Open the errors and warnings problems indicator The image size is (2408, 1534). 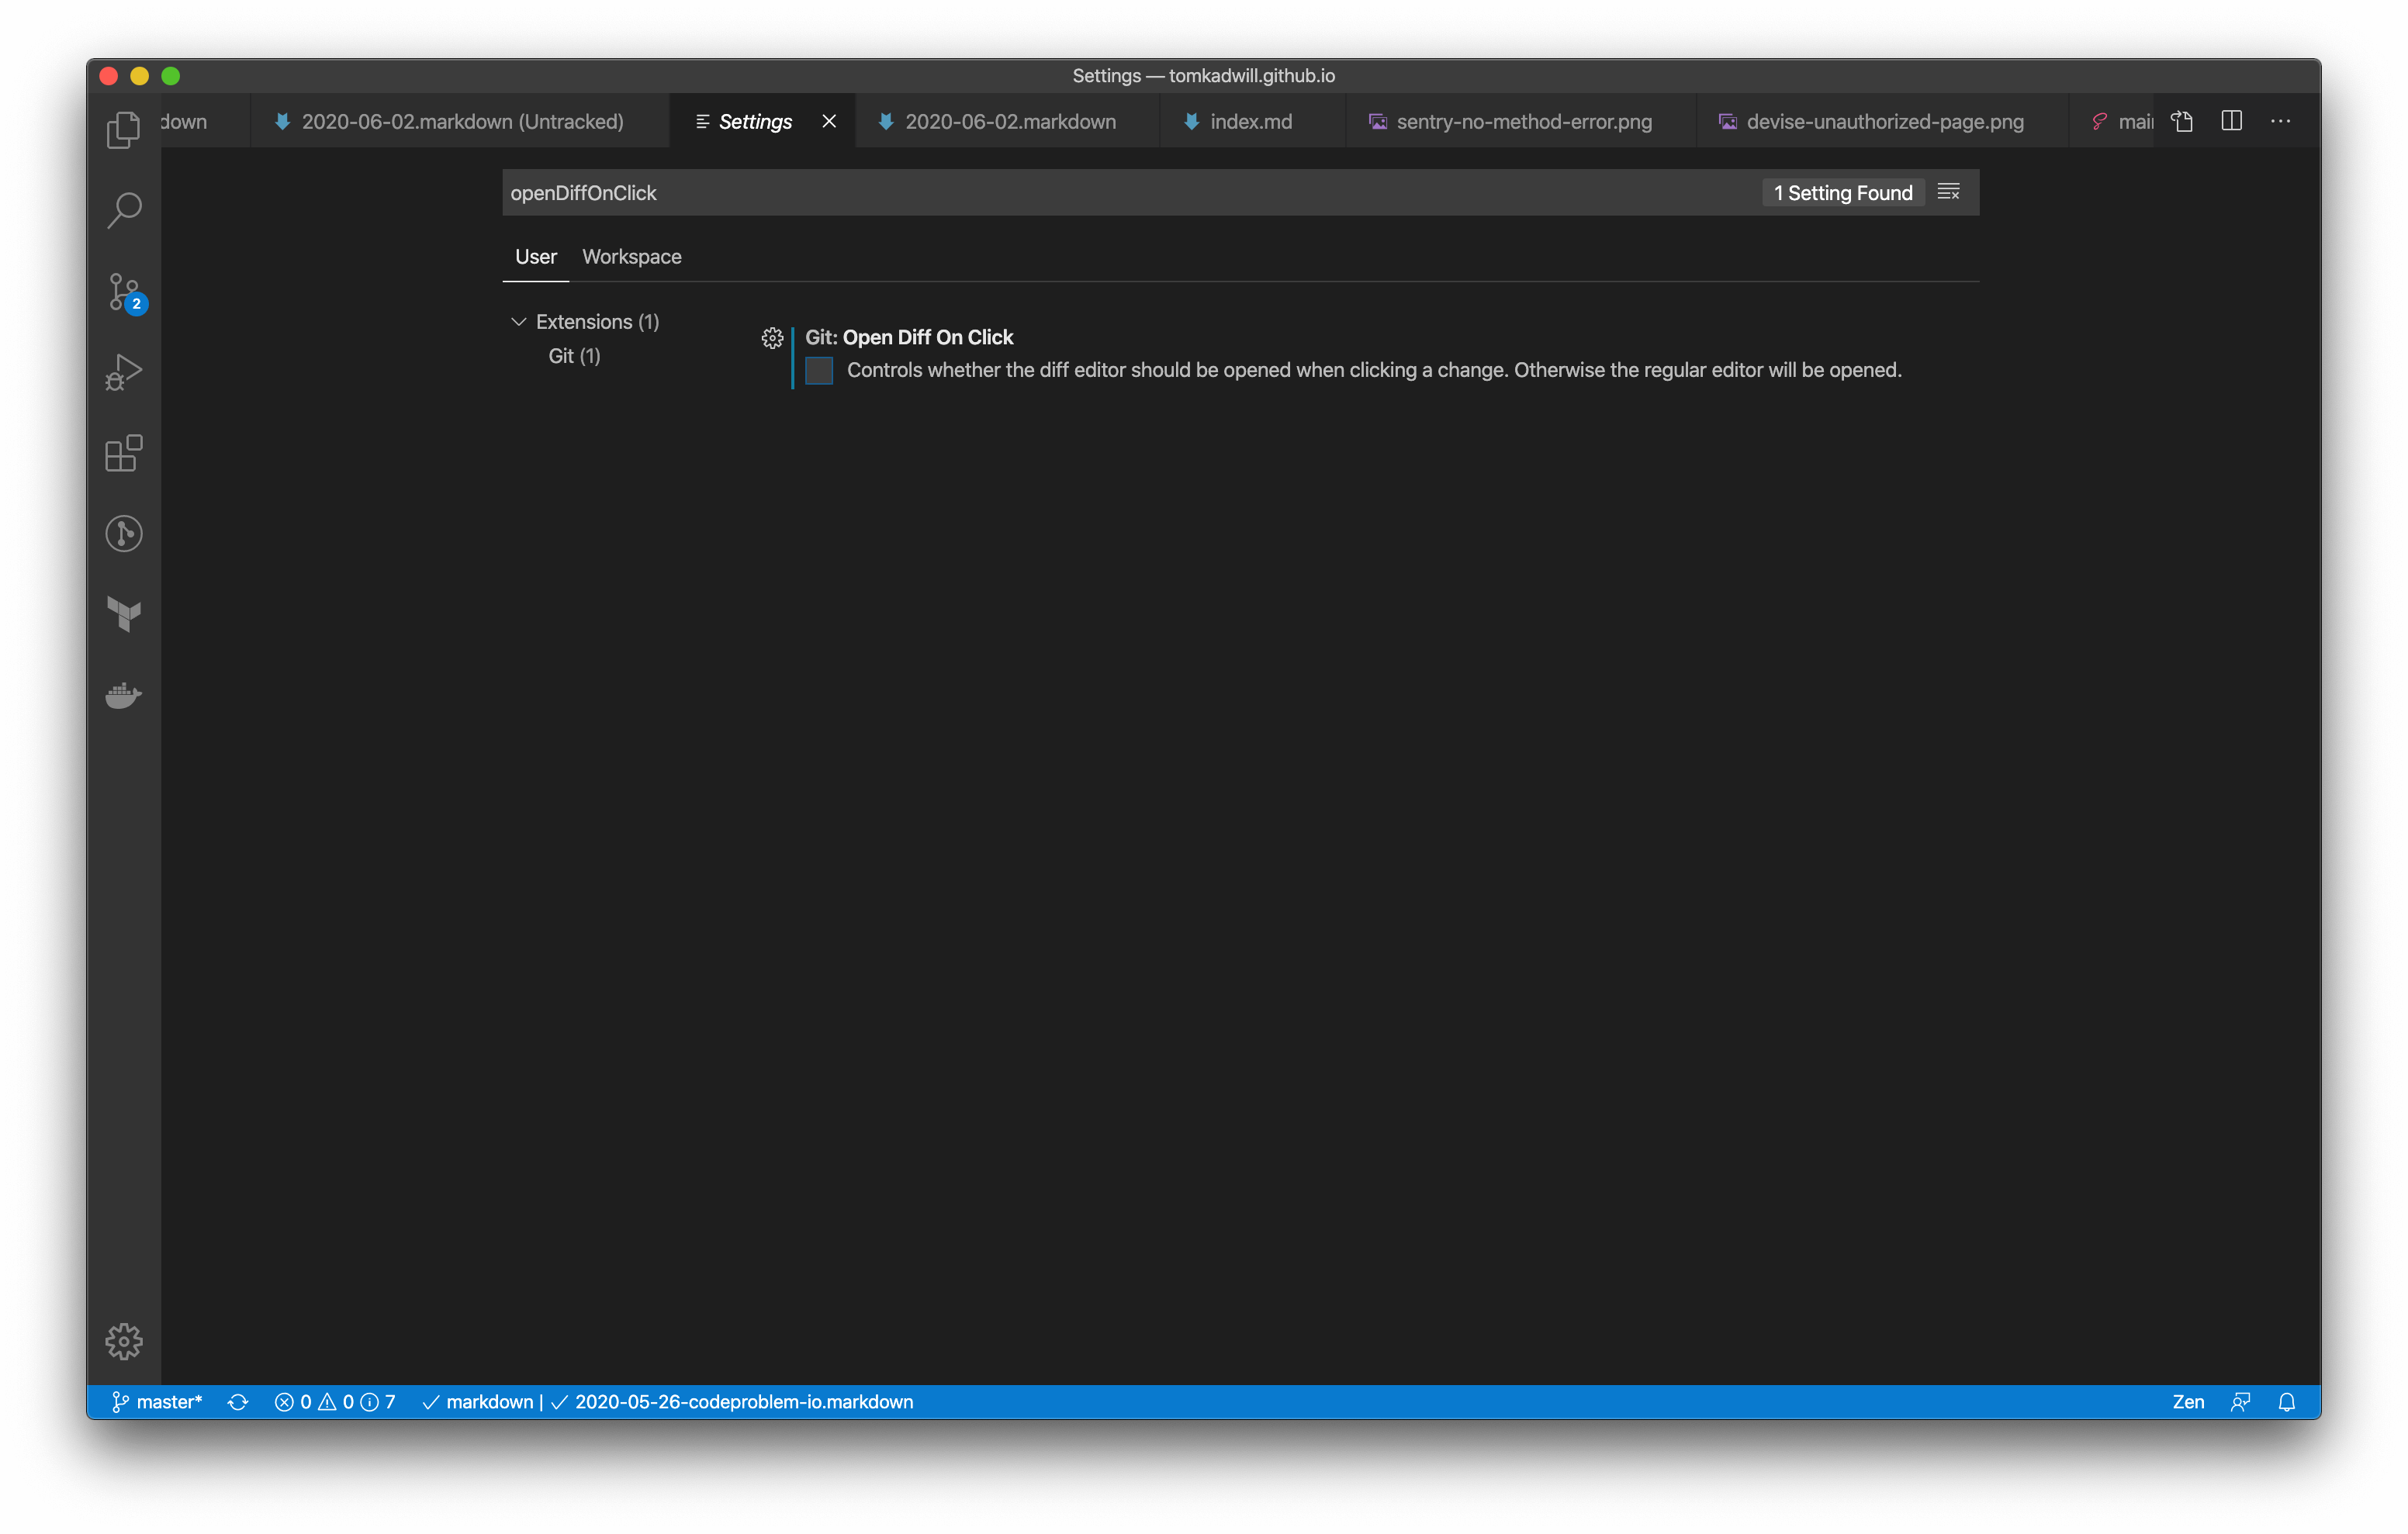coord(335,1402)
